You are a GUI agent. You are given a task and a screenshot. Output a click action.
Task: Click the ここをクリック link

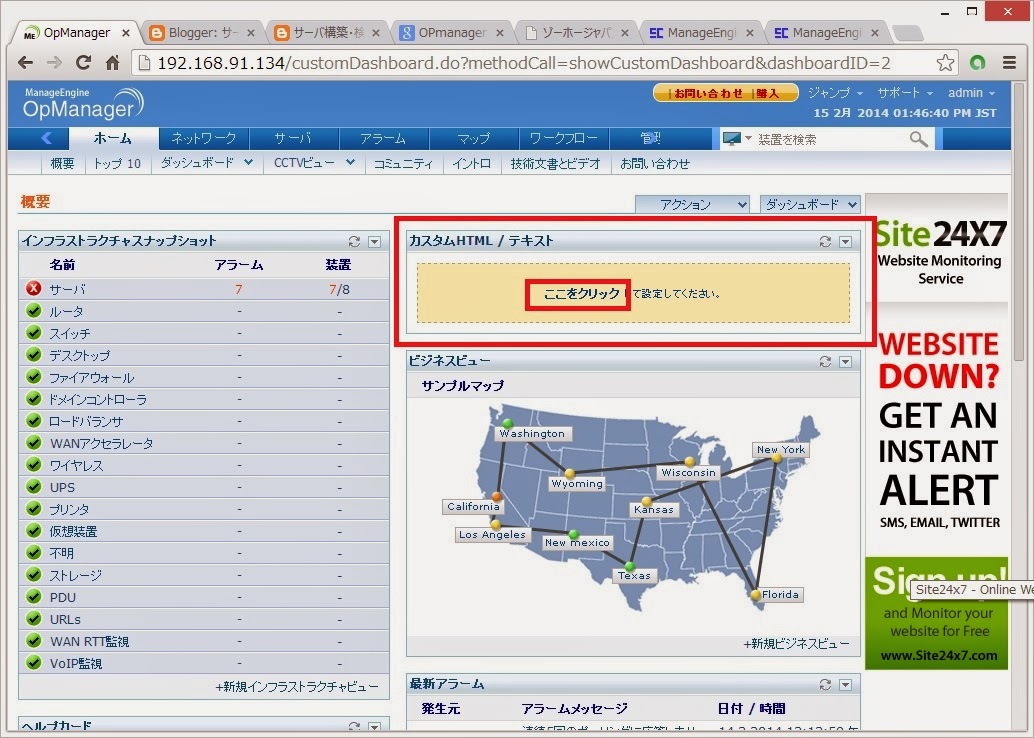[x=581, y=293]
